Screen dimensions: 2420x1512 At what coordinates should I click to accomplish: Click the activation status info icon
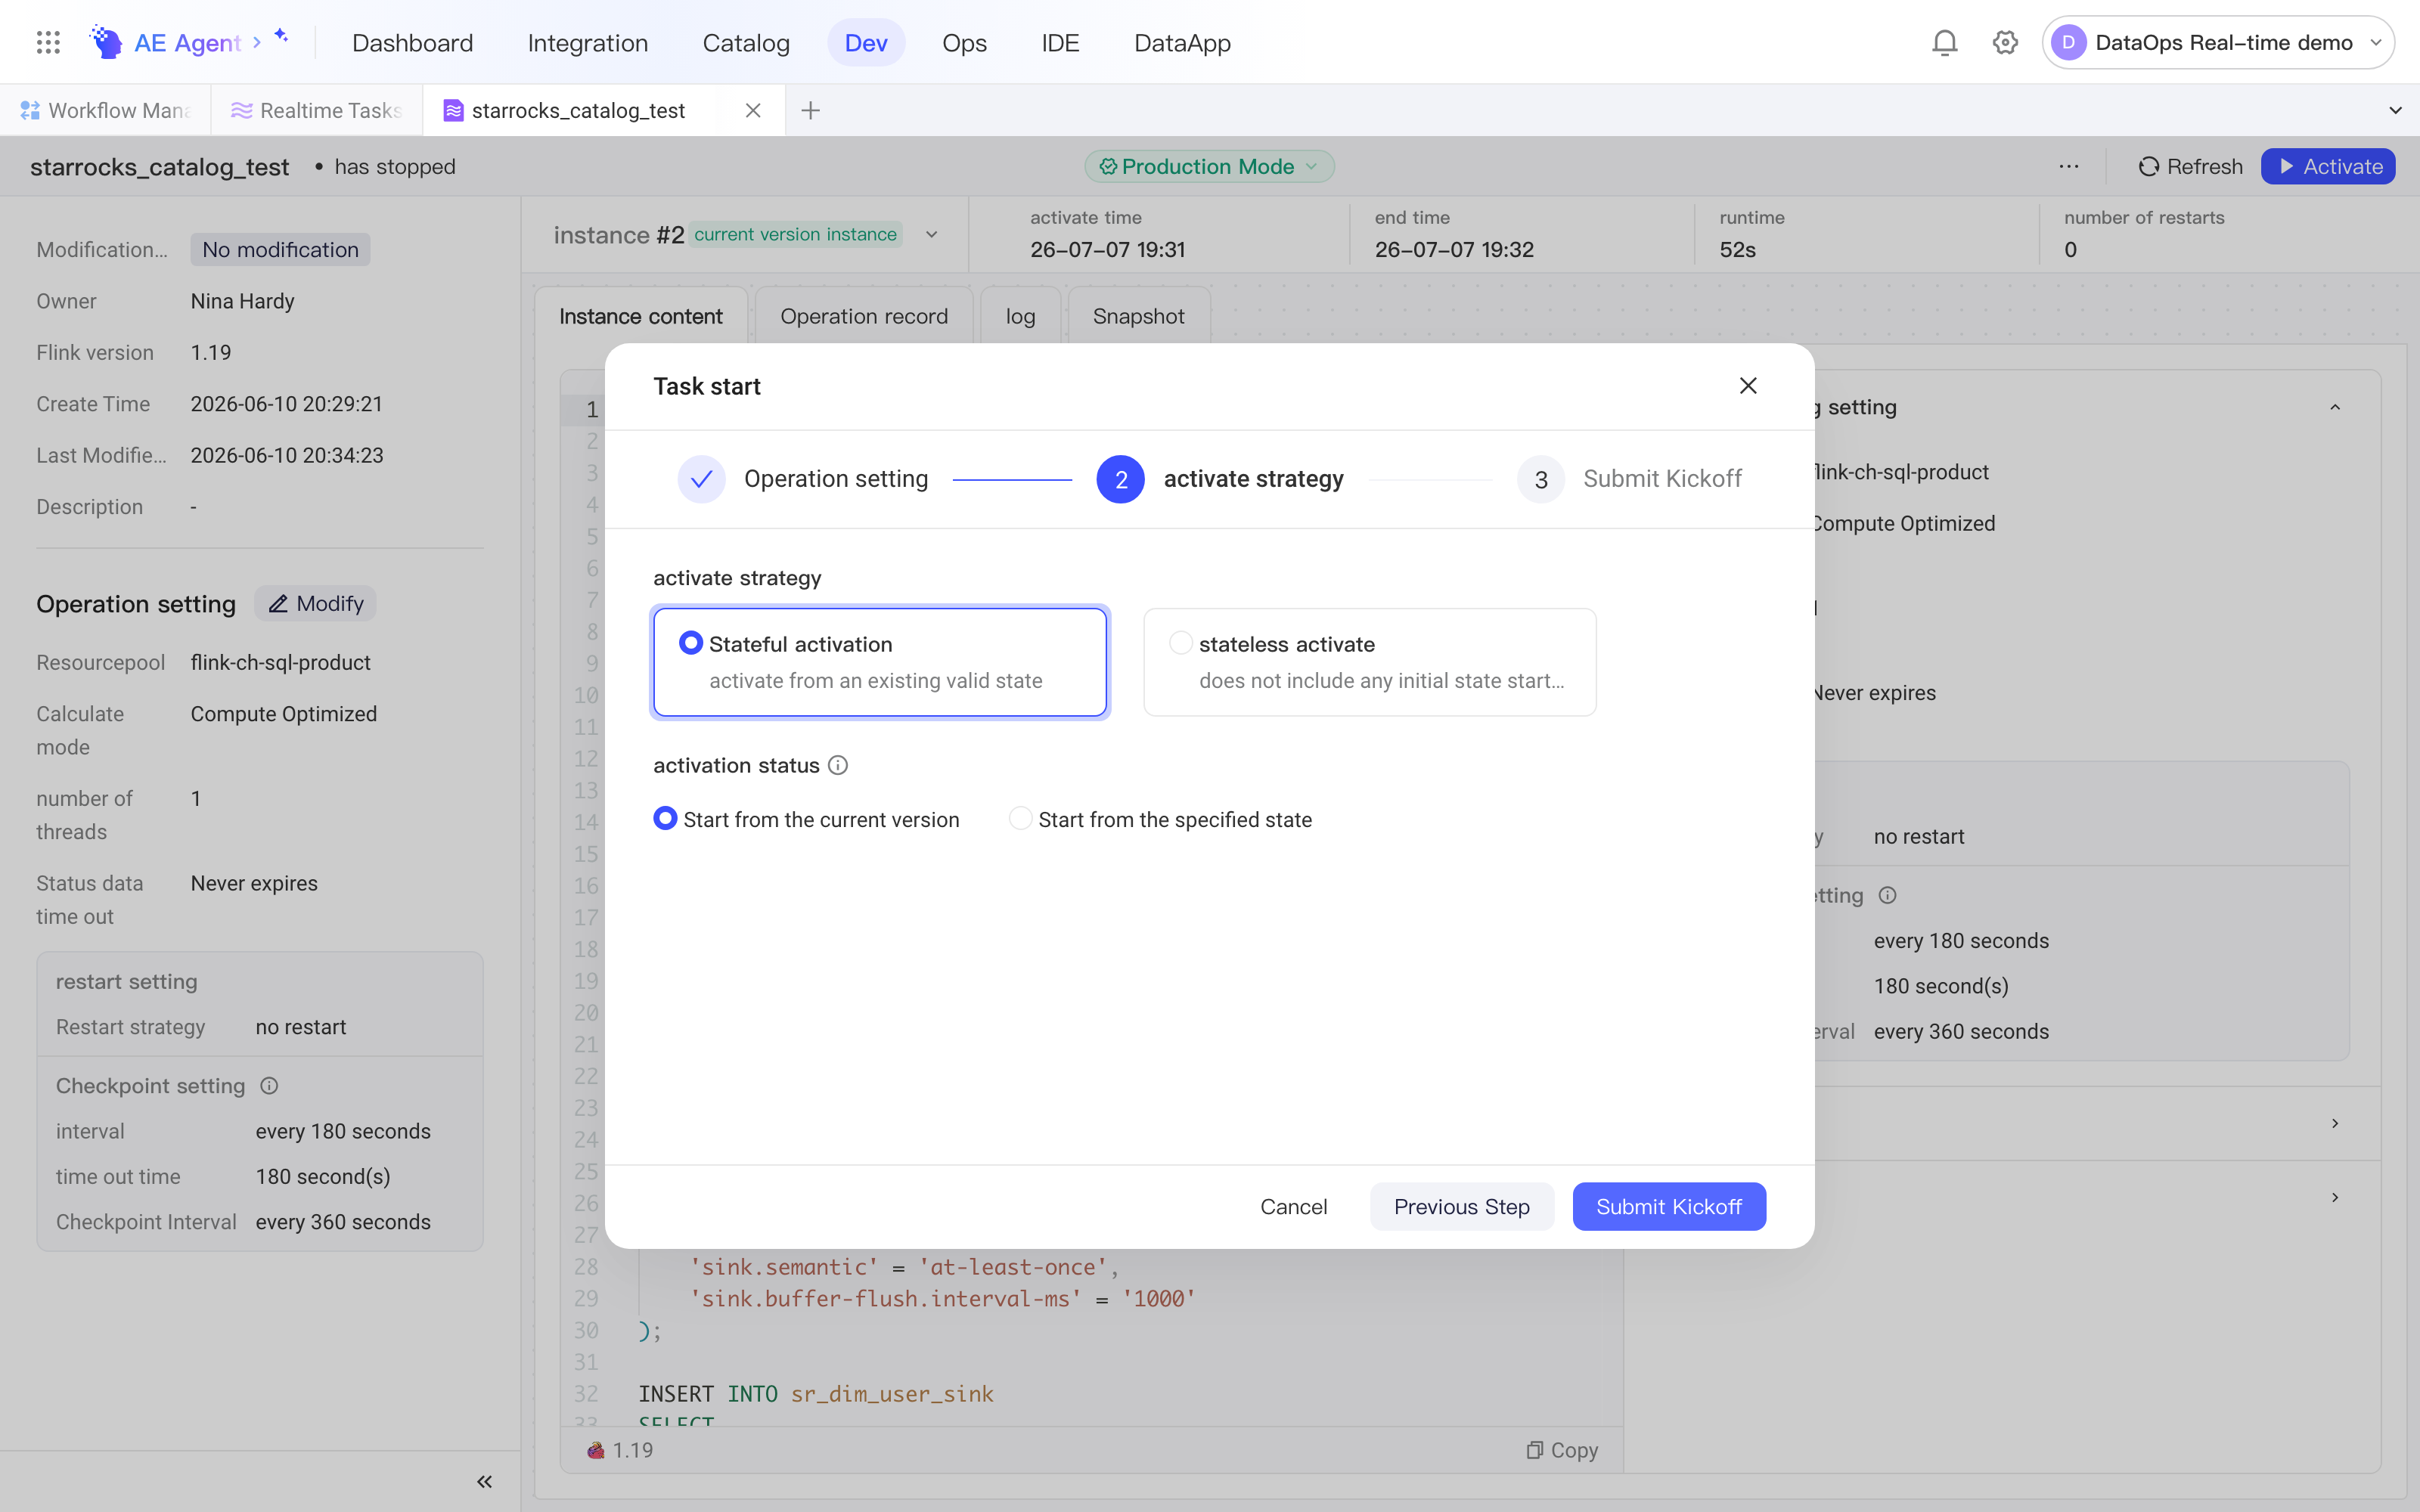(x=838, y=765)
